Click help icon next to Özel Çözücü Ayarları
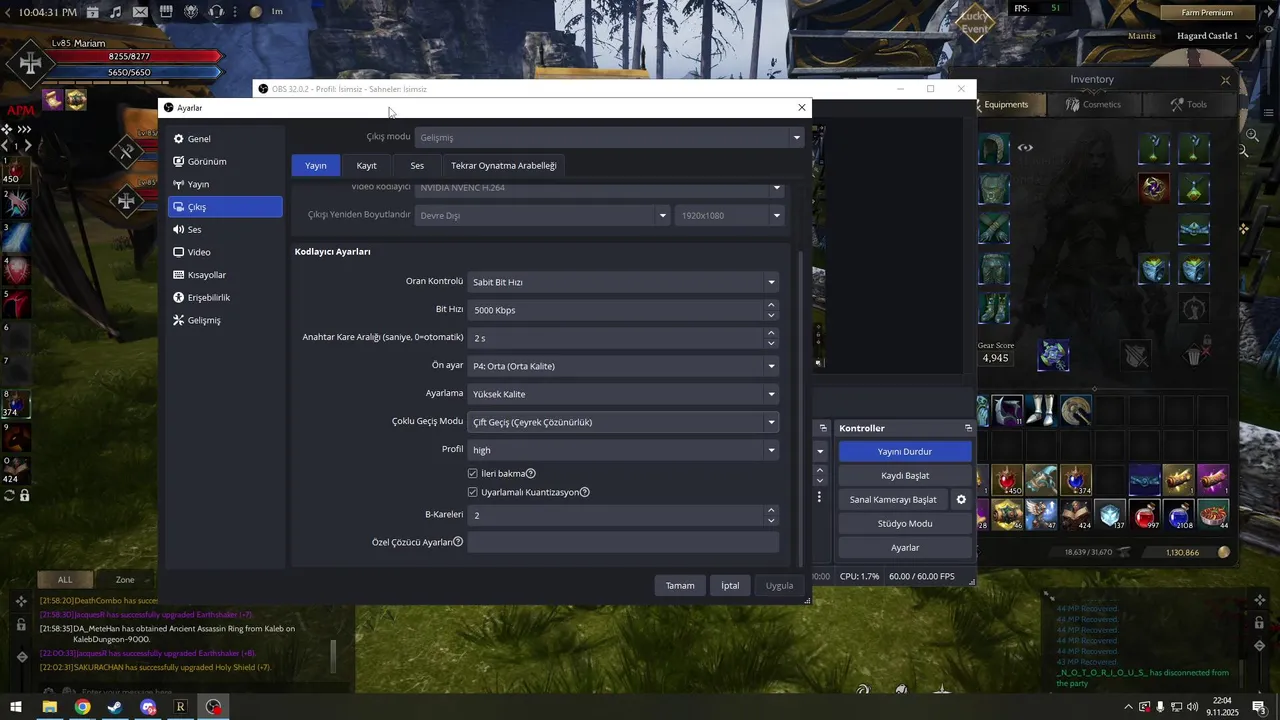This screenshot has width=1280, height=720. click(x=458, y=542)
